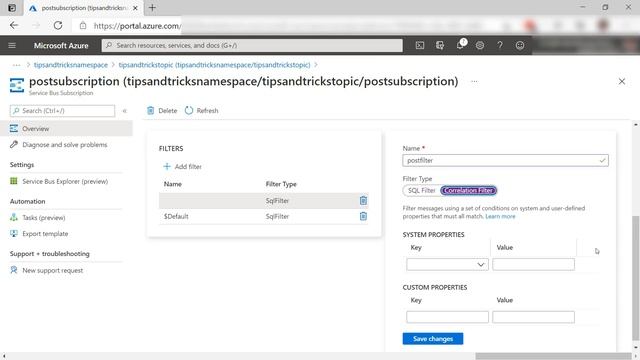Screen dimensions: 640x360
Task: Click the System Properties Value field
Action: tap(533, 264)
